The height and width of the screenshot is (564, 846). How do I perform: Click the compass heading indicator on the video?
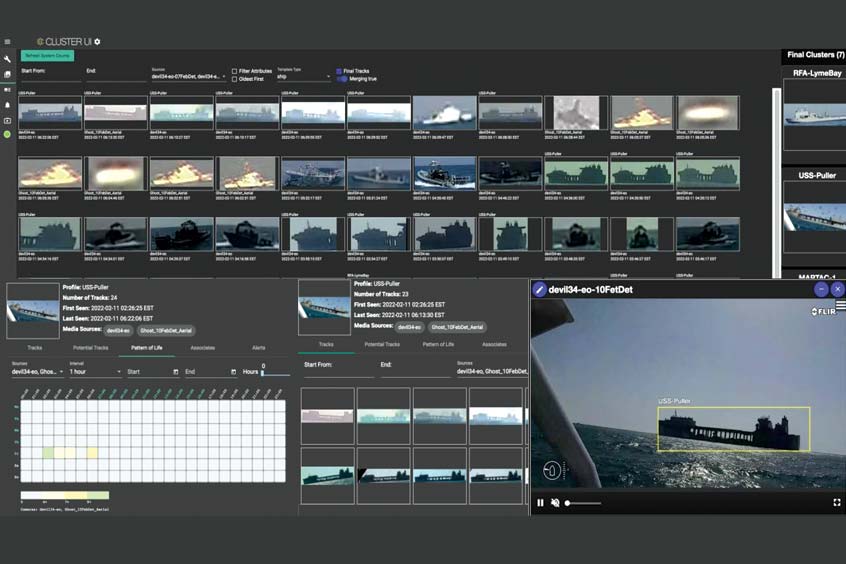[x=552, y=470]
